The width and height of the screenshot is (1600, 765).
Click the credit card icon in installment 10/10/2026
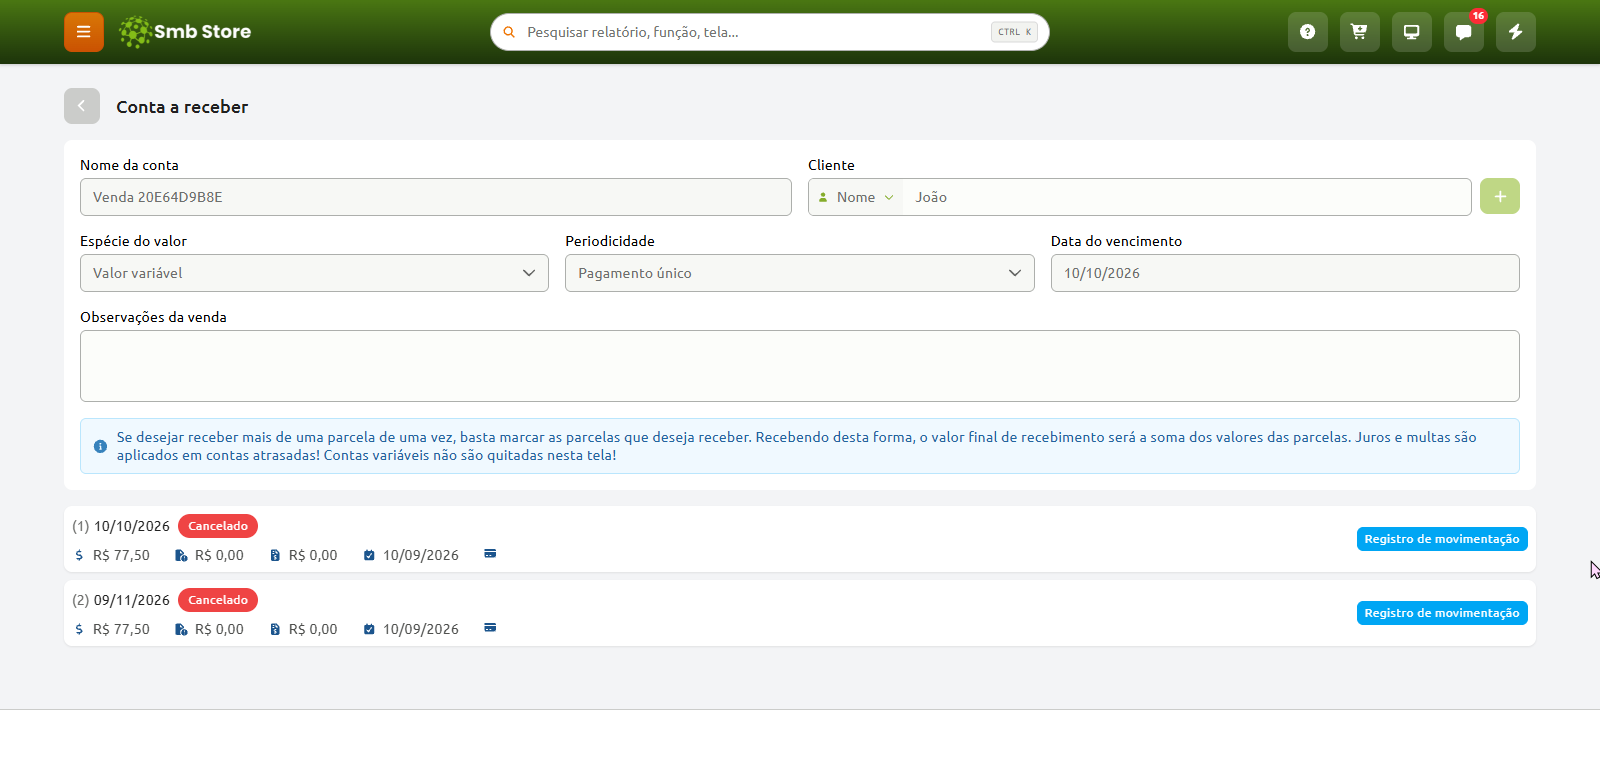[490, 554]
